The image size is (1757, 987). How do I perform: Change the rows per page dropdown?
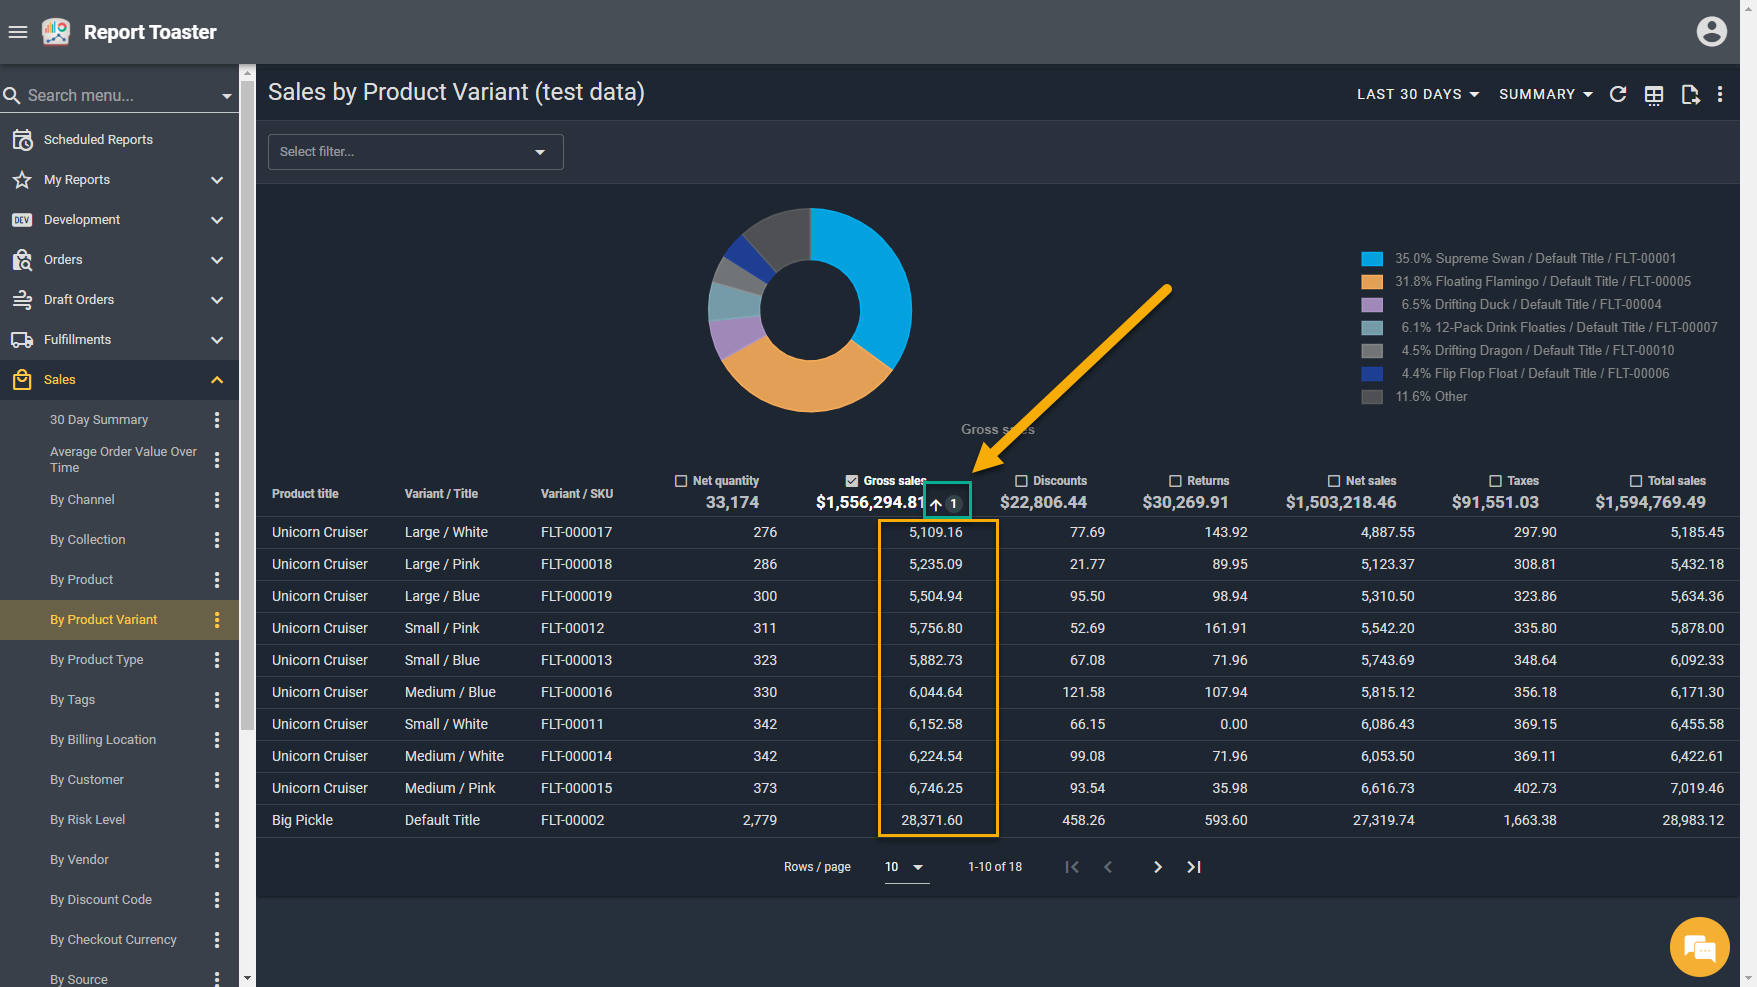click(x=904, y=867)
